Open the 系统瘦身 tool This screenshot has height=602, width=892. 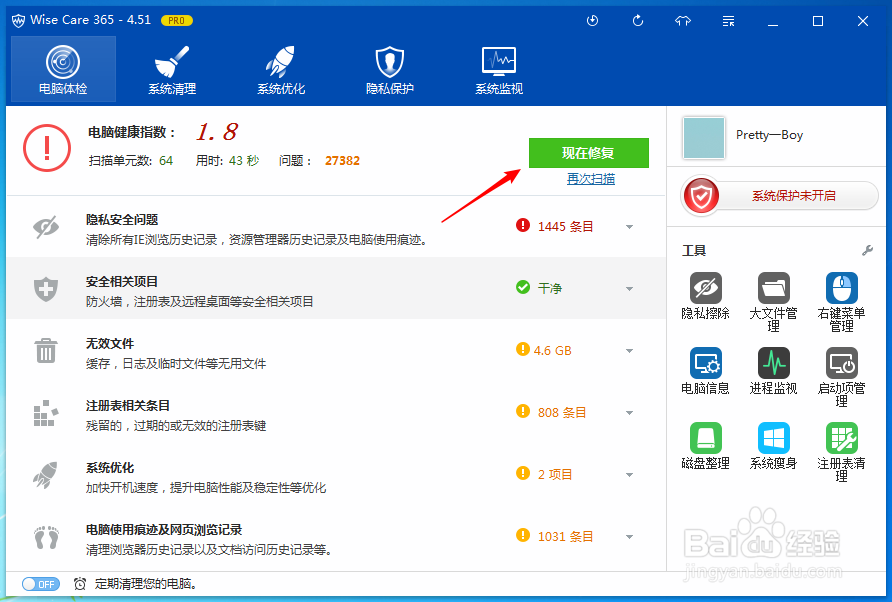point(774,446)
